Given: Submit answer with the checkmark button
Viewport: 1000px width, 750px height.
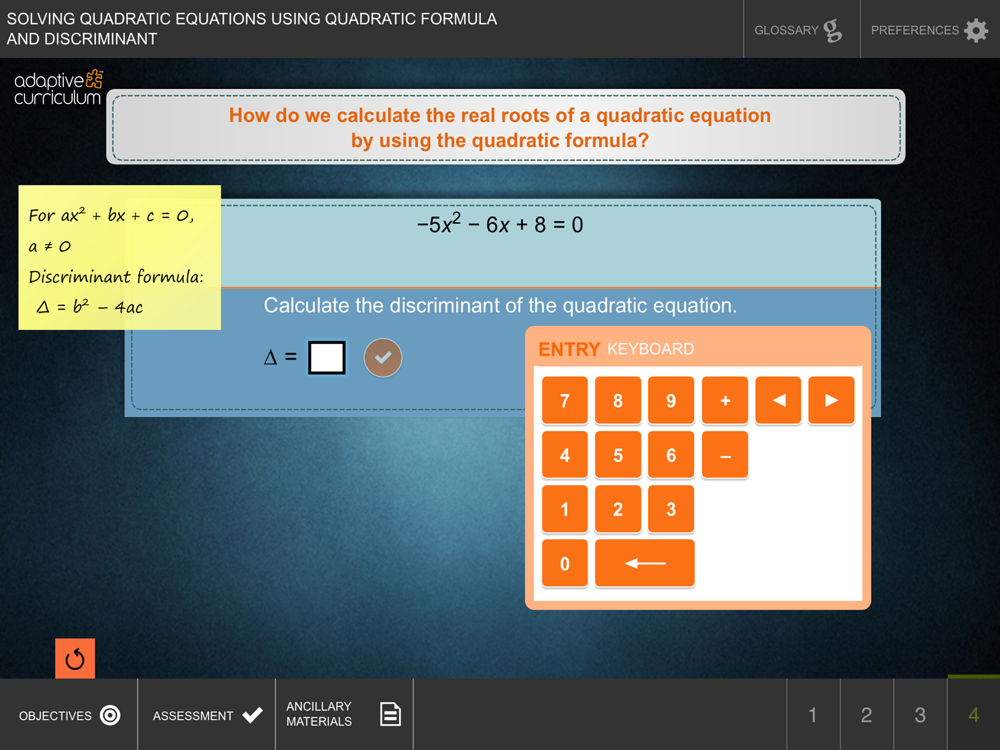Looking at the screenshot, I should [x=383, y=358].
